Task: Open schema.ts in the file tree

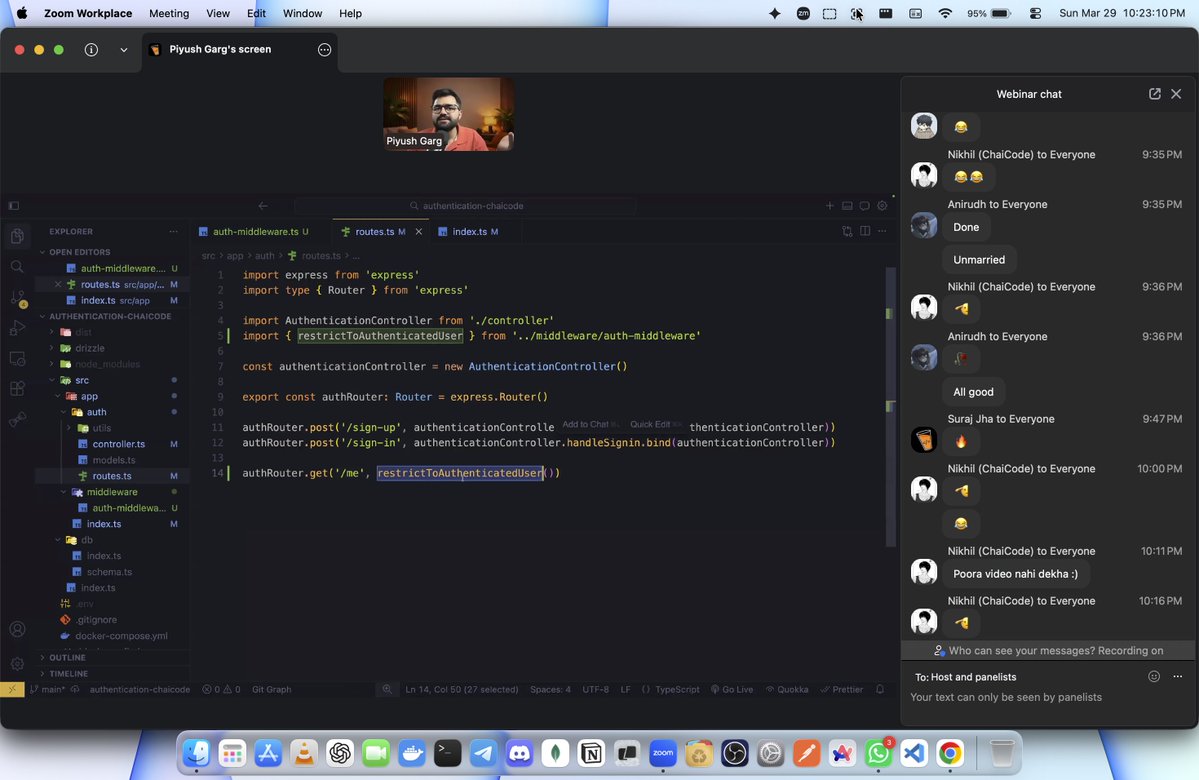Action: 109,572
